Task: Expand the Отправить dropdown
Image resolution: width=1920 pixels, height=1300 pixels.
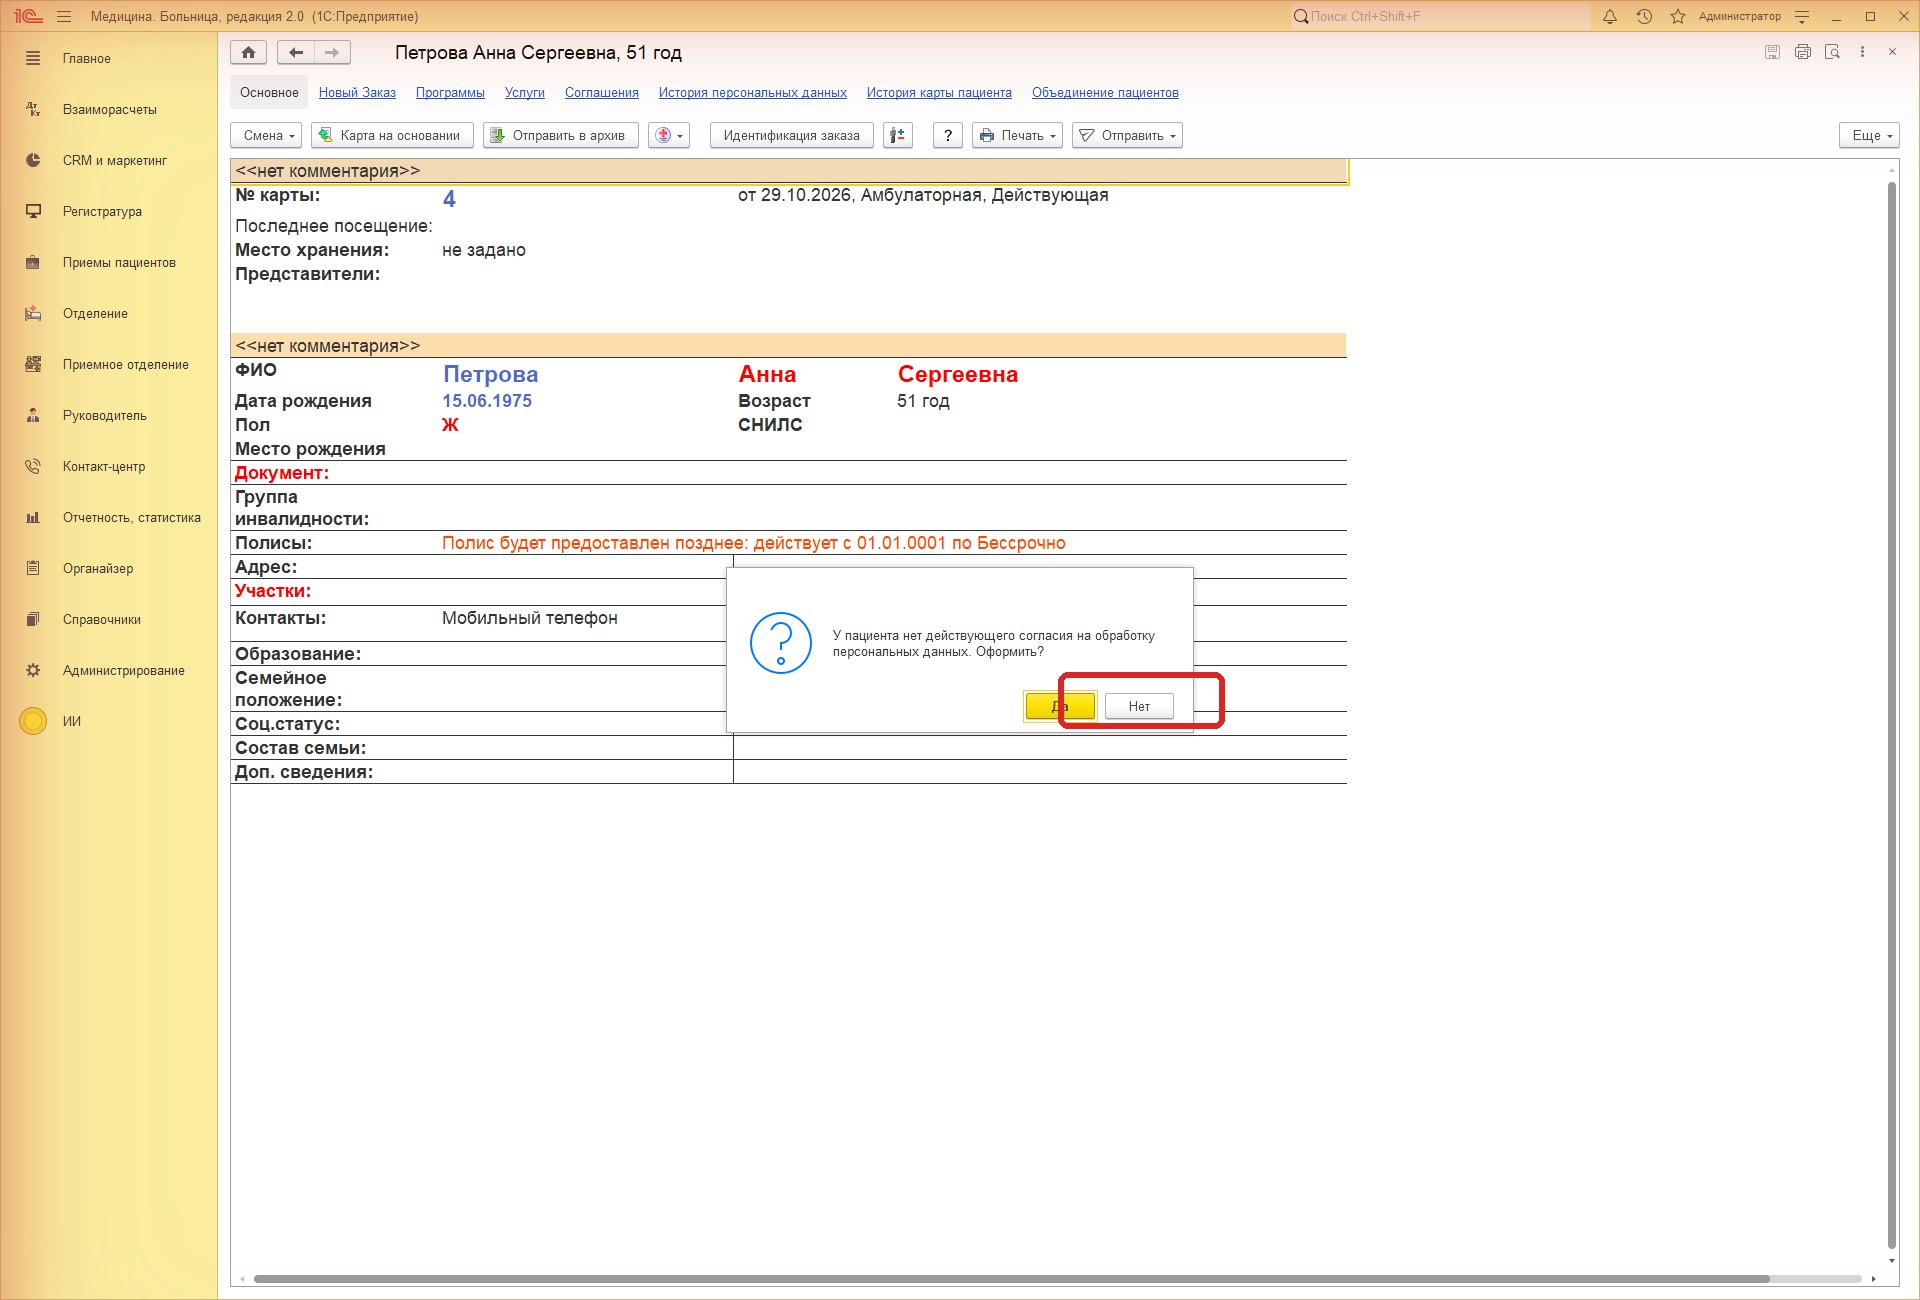Action: pyautogui.click(x=1127, y=136)
